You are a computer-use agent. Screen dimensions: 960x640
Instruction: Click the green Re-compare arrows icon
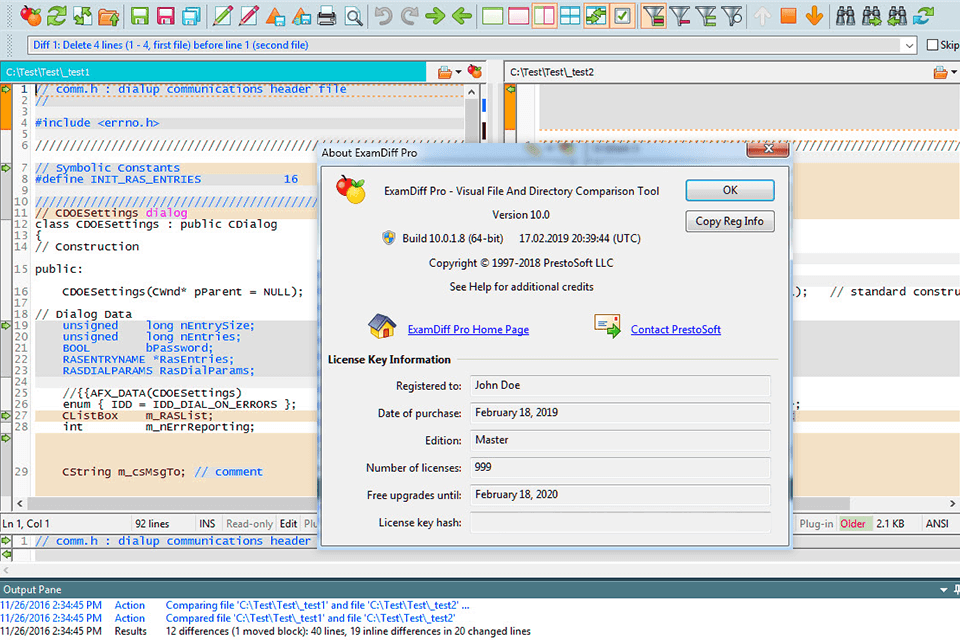pos(57,16)
